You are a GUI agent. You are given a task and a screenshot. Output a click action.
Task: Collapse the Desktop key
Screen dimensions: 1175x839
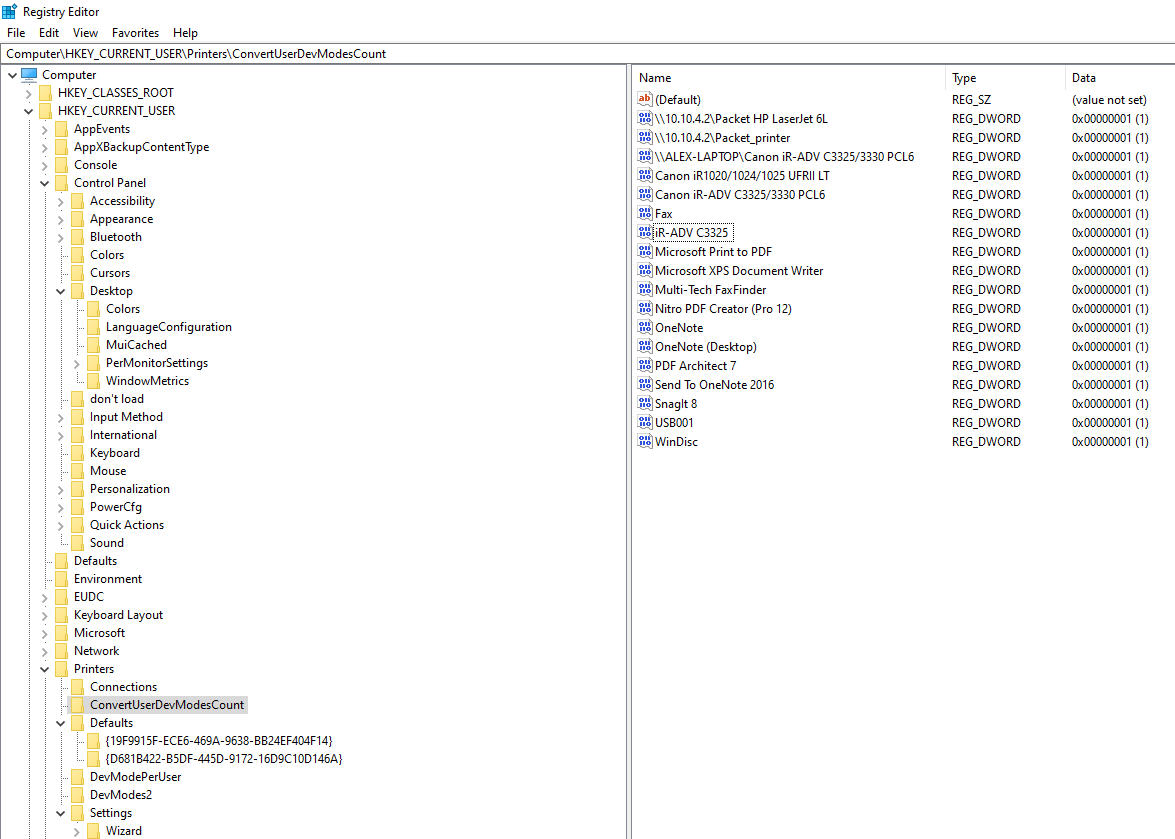[x=61, y=291]
